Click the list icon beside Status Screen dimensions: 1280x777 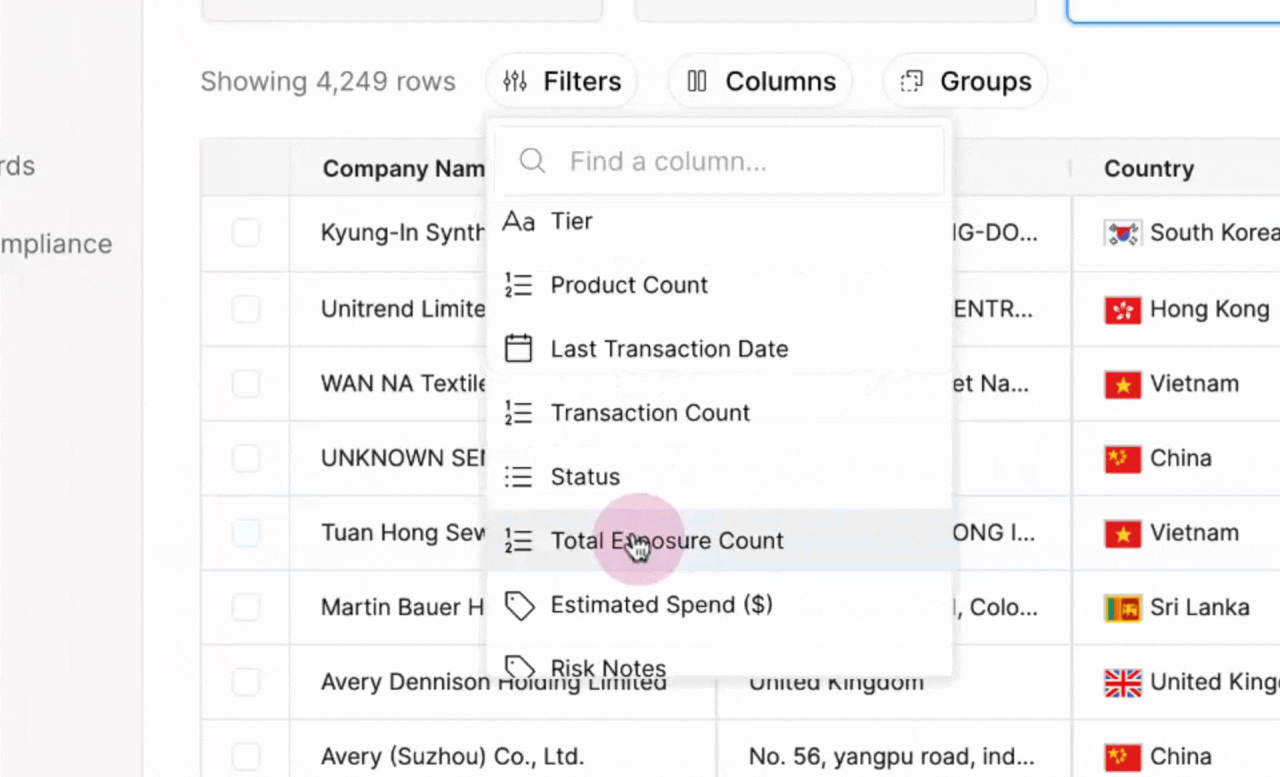pos(518,477)
